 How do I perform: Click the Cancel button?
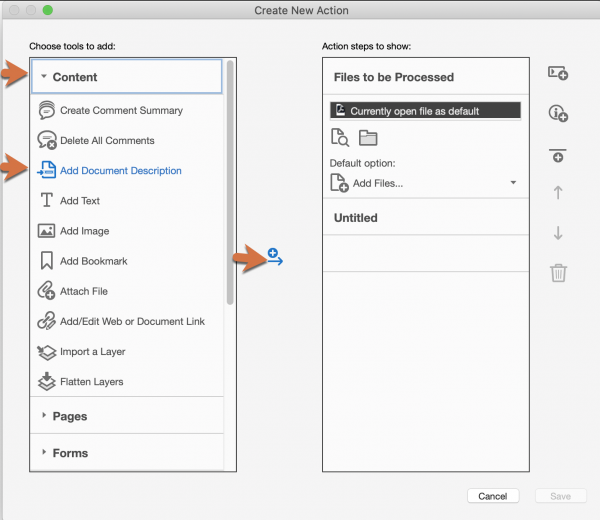pos(493,496)
